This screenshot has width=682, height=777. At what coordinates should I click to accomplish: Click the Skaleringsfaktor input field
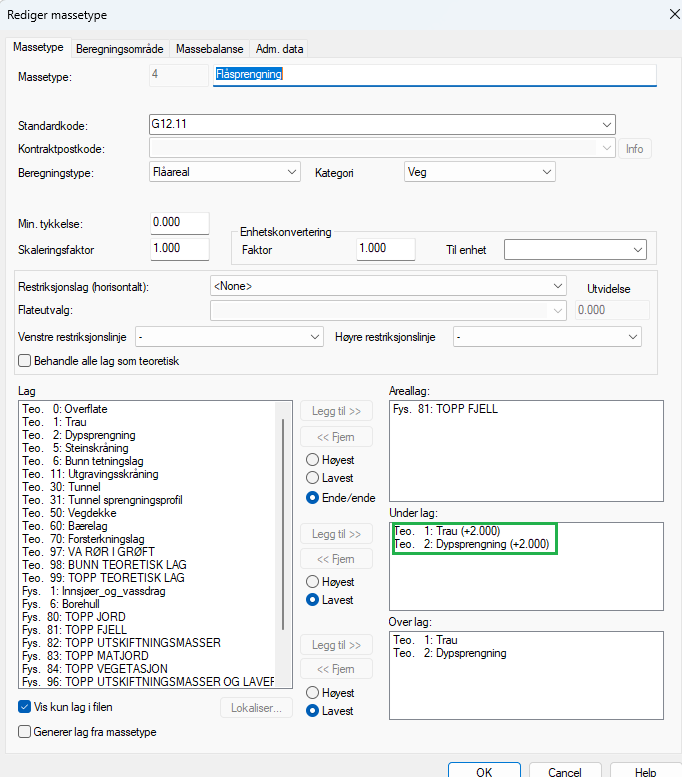[x=179, y=248]
